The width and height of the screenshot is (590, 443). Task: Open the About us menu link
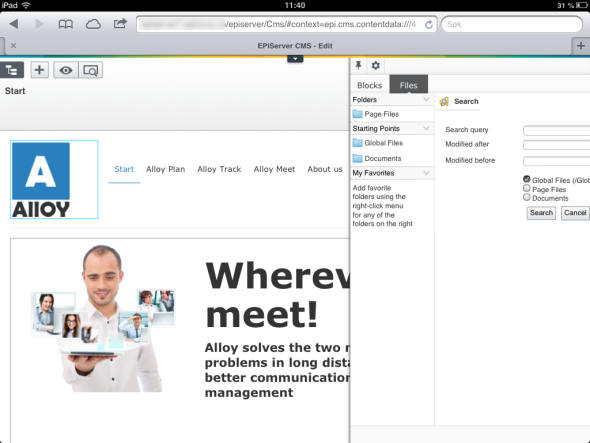325,169
